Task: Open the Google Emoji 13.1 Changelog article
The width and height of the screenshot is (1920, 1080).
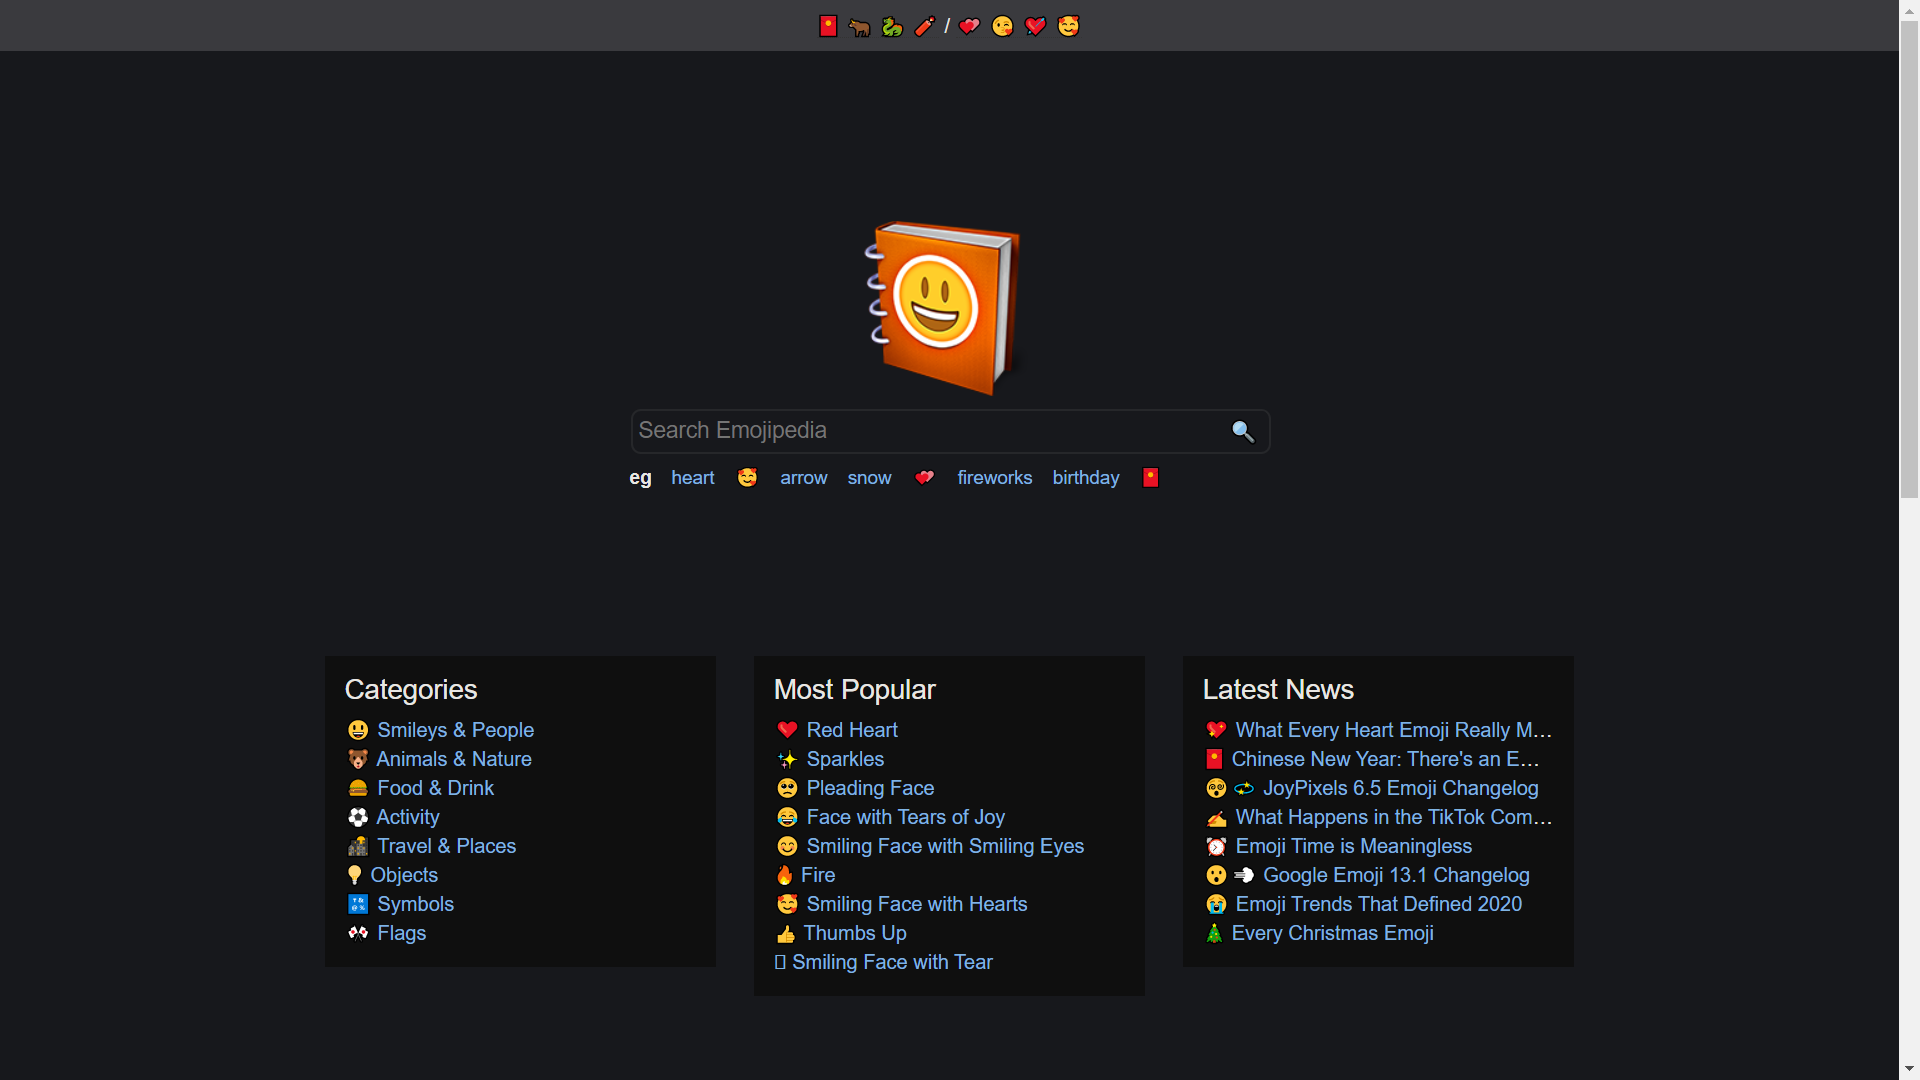Action: (1396, 875)
